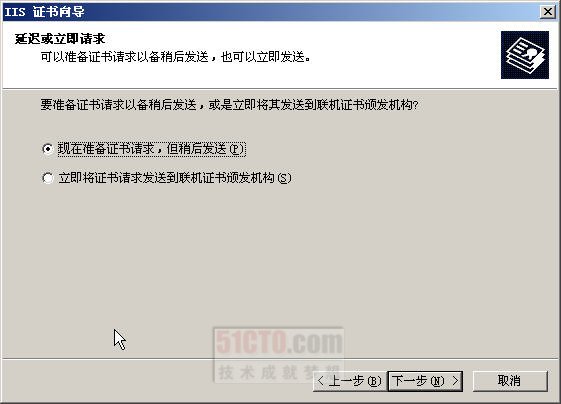Go back with the 上一步(B) button
The width and height of the screenshot is (561, 404).
(x=350, y=381)
